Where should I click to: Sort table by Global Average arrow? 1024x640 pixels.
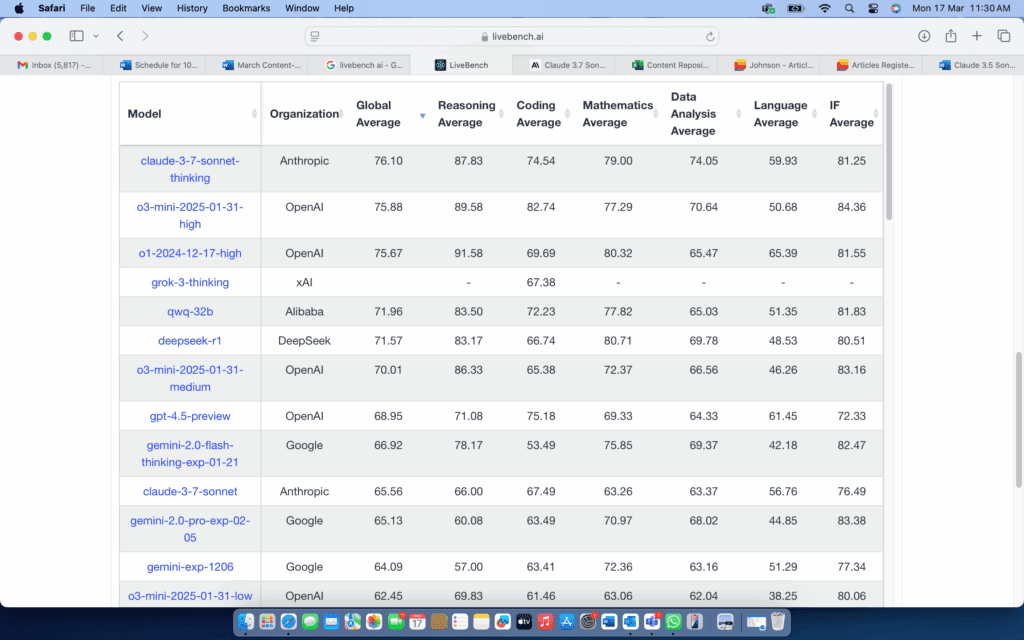(x=423, y=116)
